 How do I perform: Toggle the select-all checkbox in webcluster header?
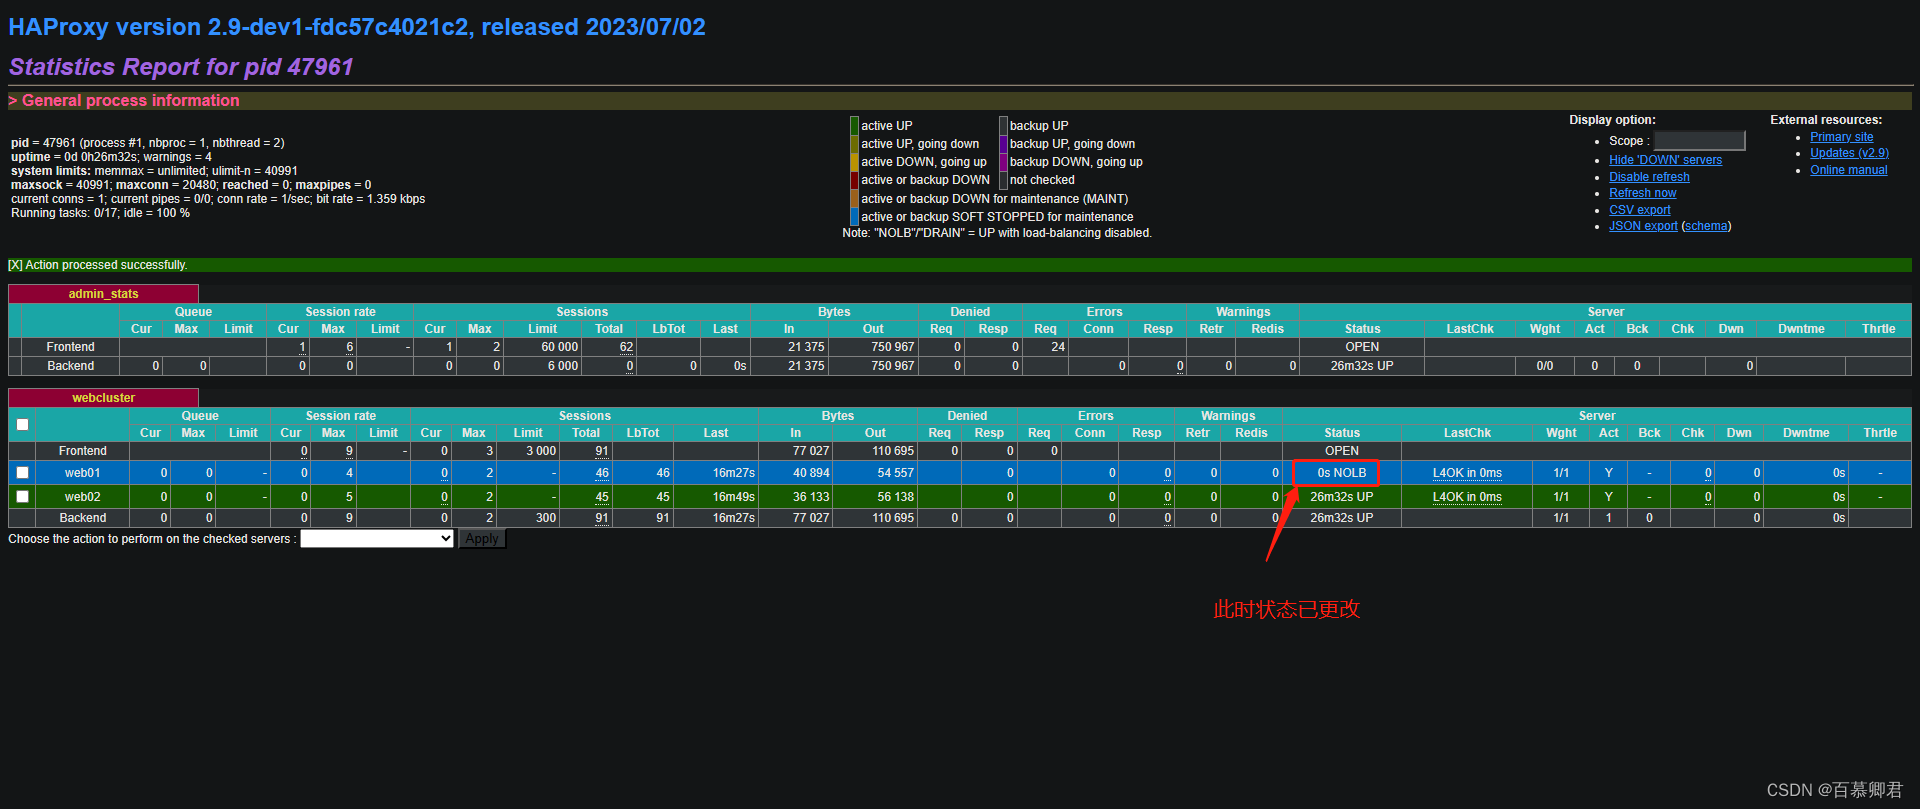(22, 424)
